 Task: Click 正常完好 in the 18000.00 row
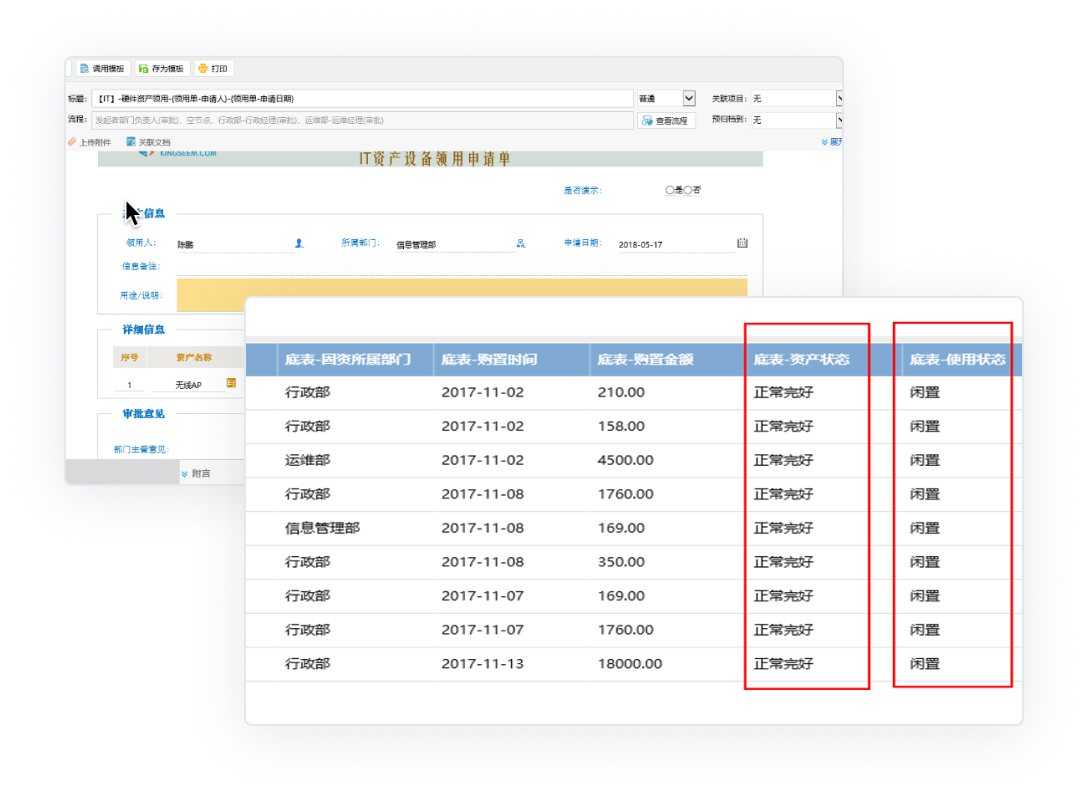(783, 664)
